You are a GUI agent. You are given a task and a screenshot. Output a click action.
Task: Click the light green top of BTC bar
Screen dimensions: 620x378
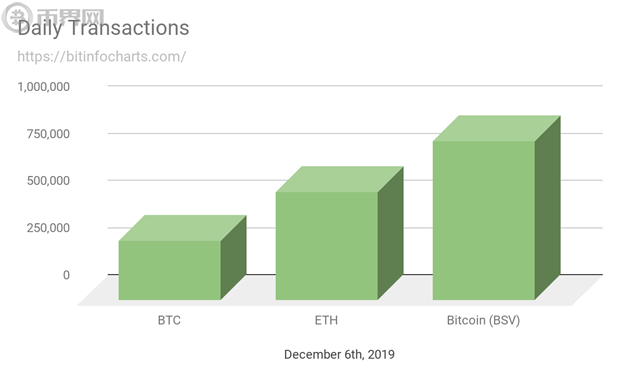(183, 228)
